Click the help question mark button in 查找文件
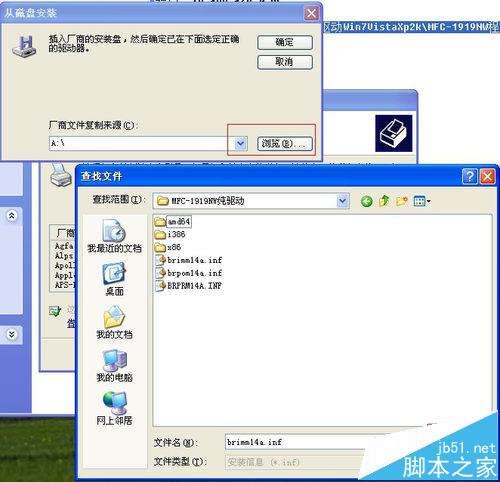500x482 pixels. [x=470, y=176]
